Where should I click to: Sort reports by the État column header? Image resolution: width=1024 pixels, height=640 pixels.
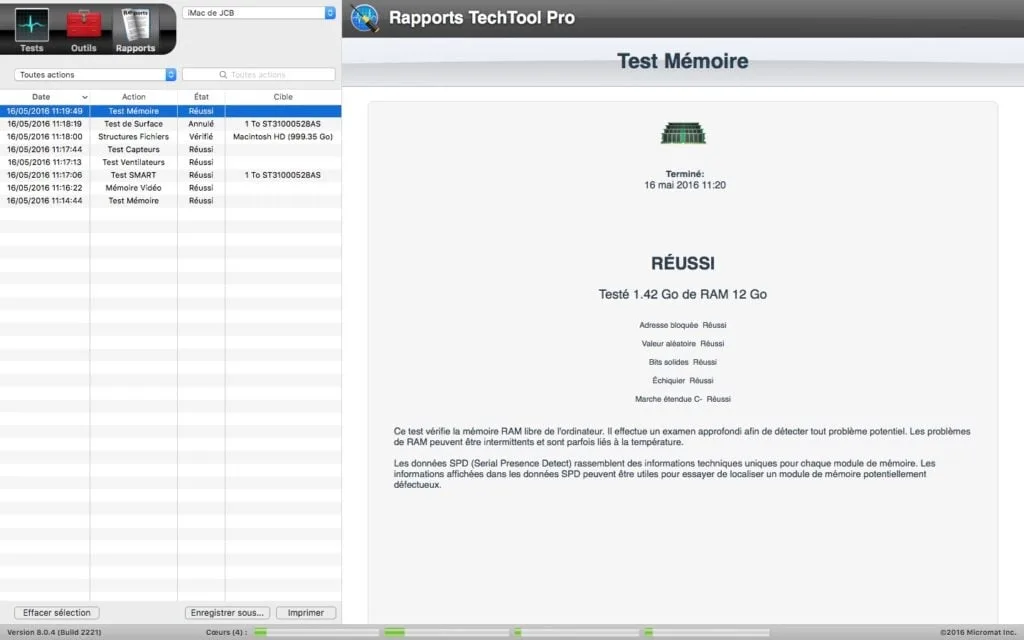coord(201,97)
